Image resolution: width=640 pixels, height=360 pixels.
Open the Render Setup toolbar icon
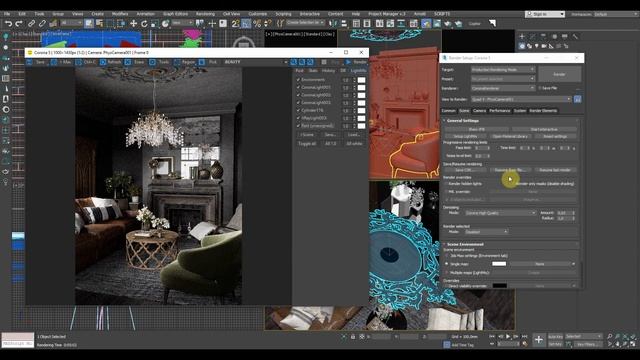click(x=426, y=24)
